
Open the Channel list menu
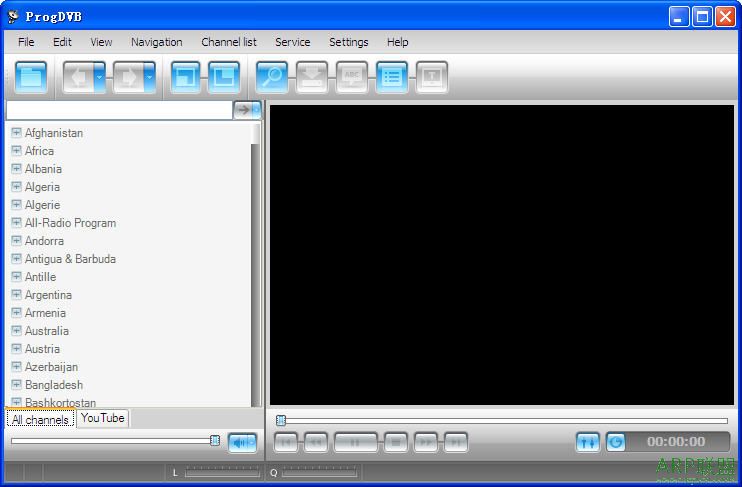[228, 42]
